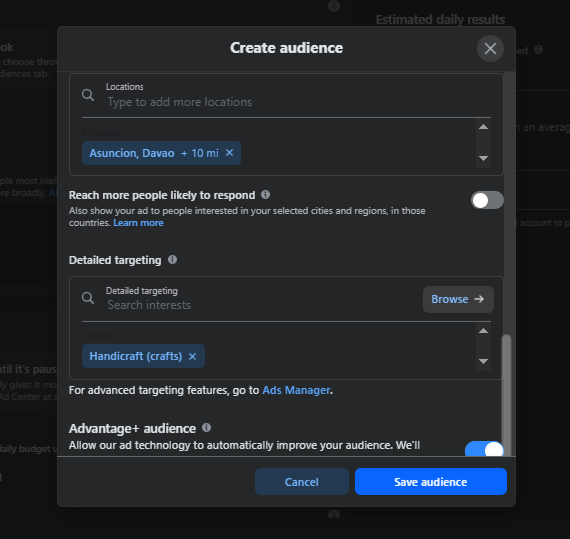The height and width of the screenshot is (539, 570).
Task: Click the Browse button
Action: point(458,299)
